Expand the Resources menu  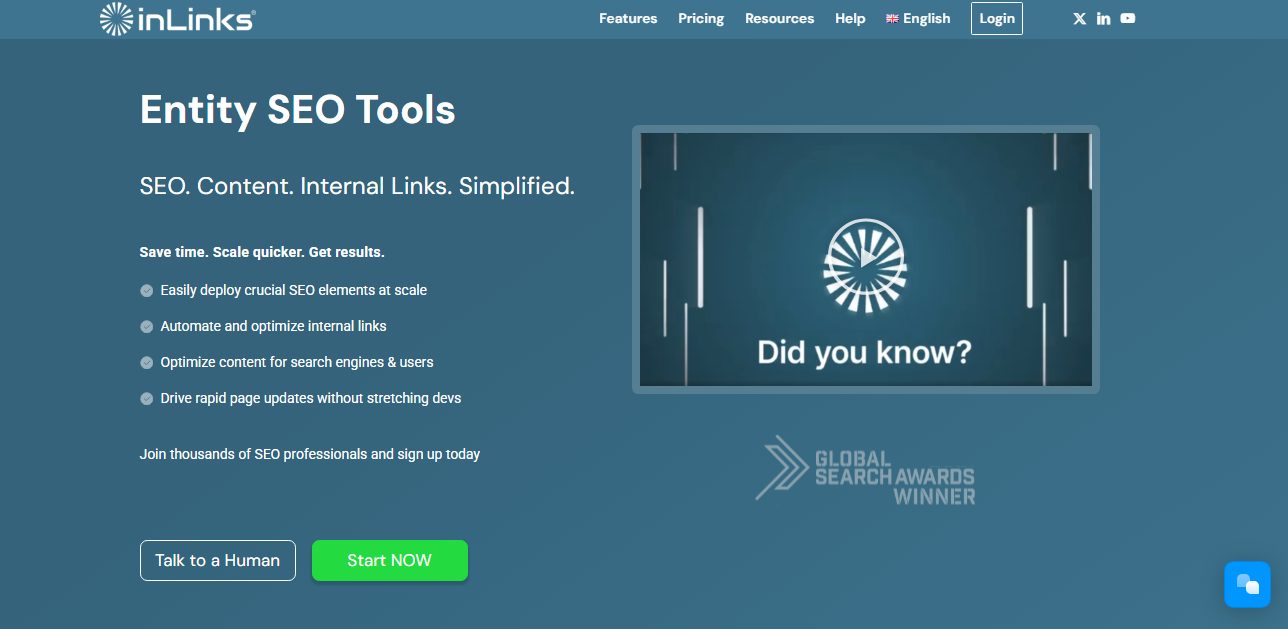pos(779,18)
